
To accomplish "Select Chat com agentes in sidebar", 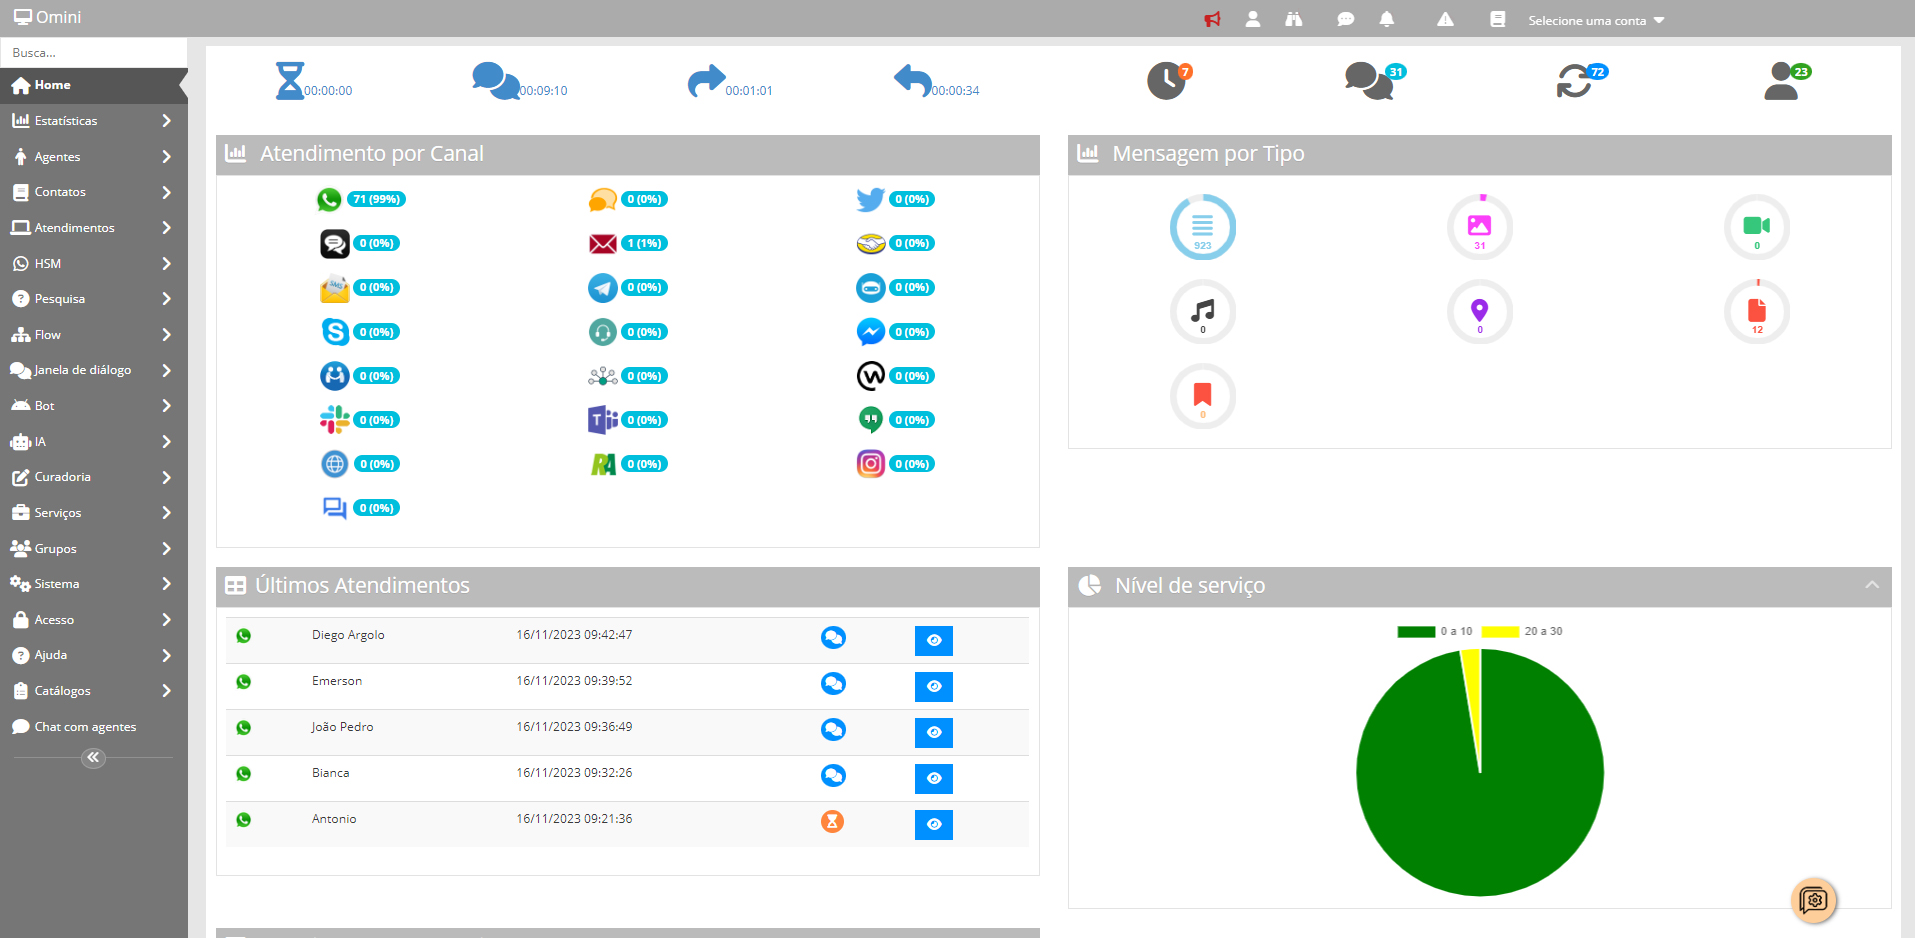I will coord(85,727).
